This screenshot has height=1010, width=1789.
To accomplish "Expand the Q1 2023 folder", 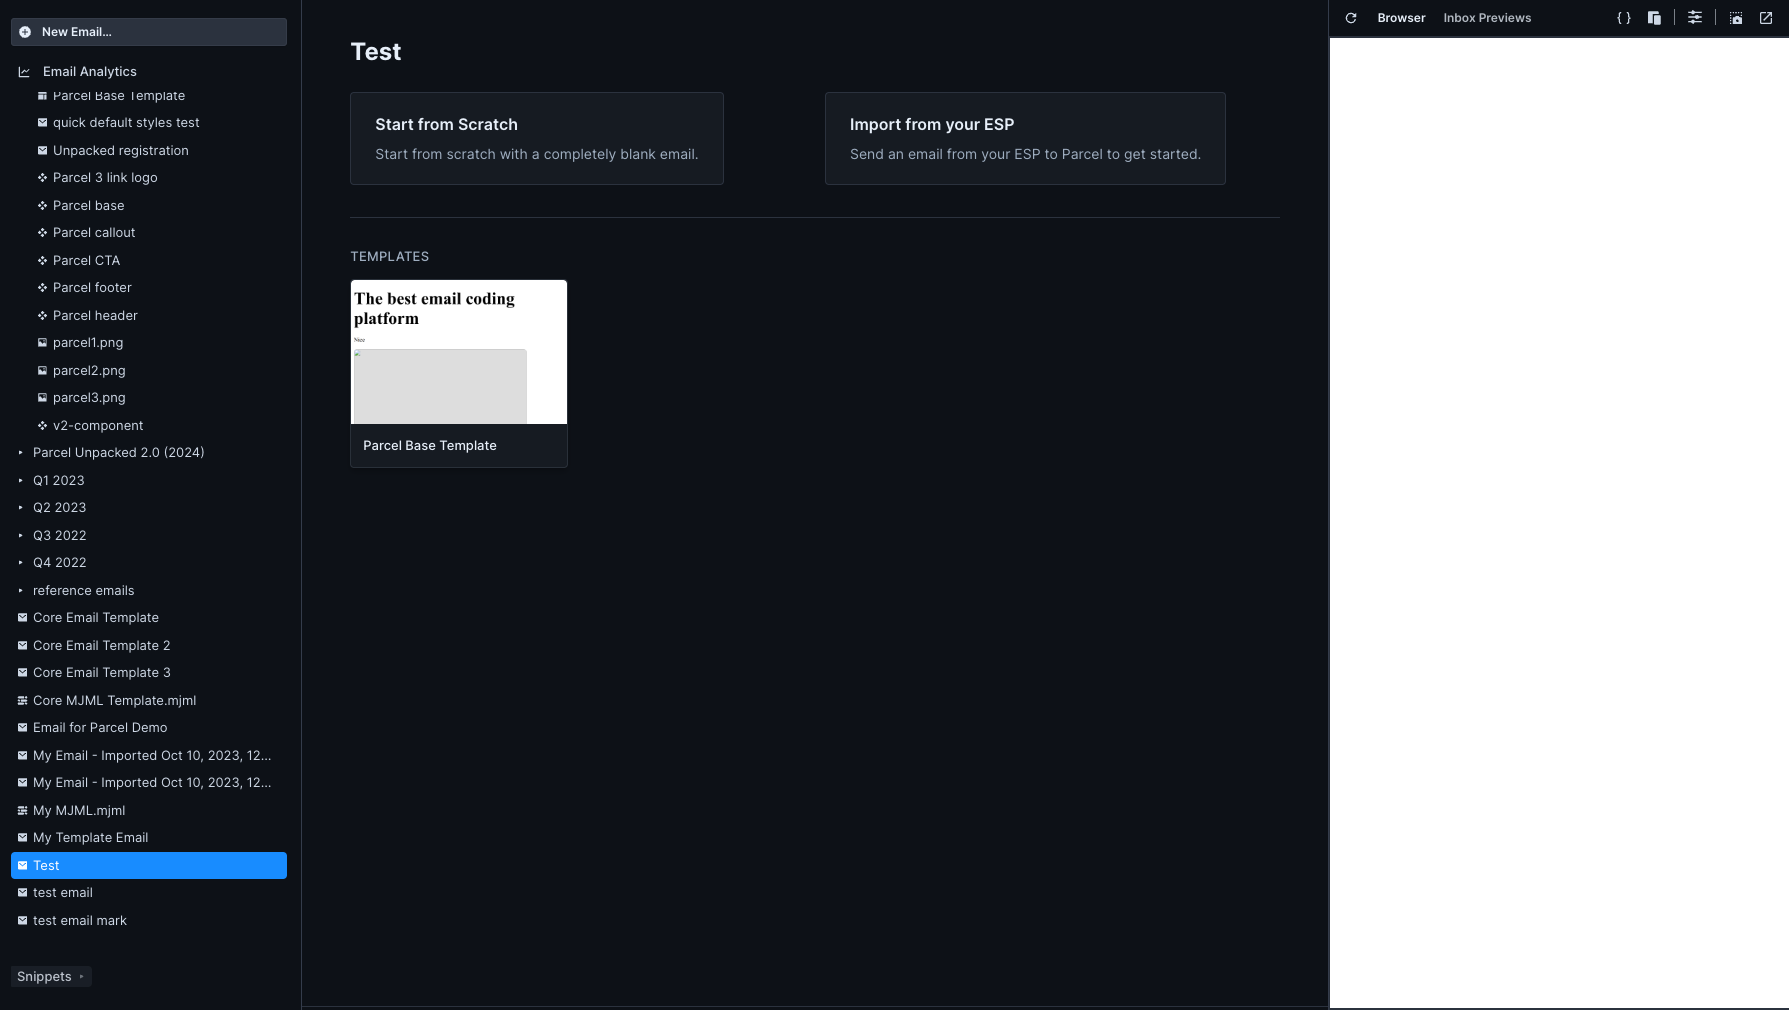I will click(21, 481).
